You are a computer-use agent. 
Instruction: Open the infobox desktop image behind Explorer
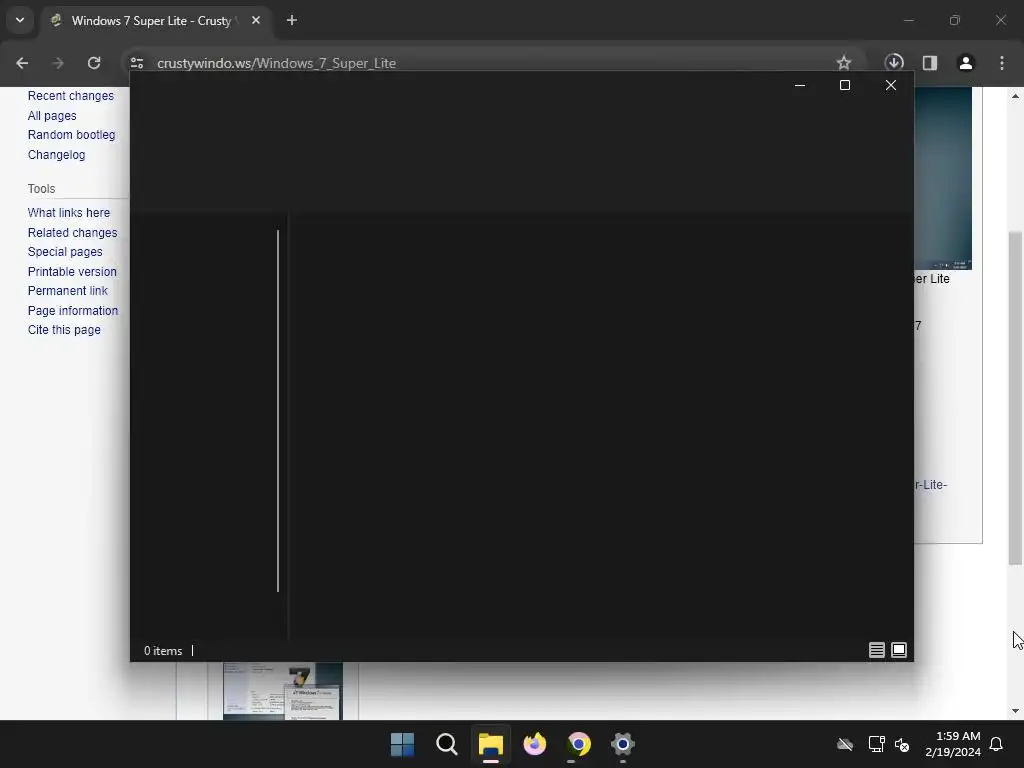pos(943,178)
